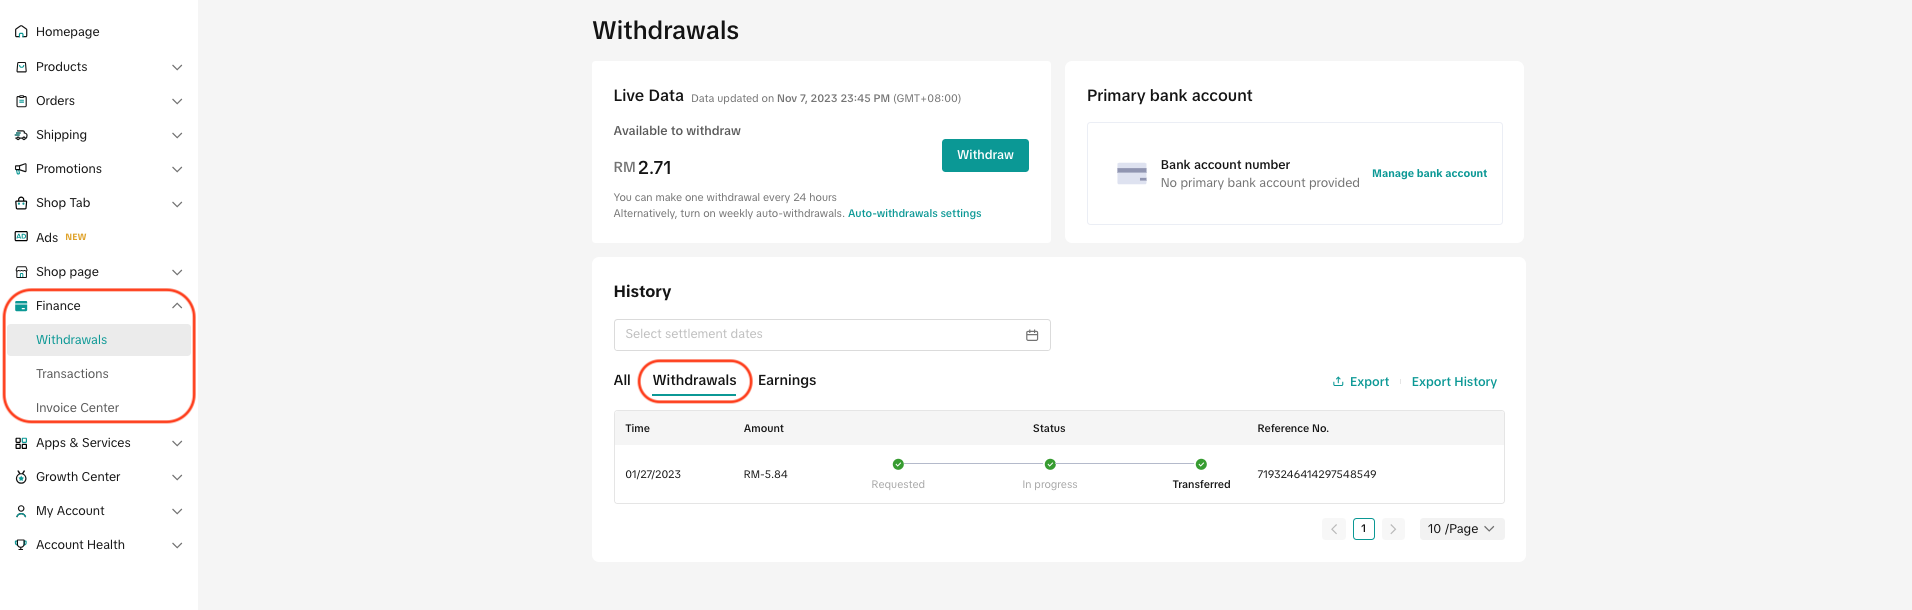Click calendar icon in settlement dates field

(x=1032, y=335)
